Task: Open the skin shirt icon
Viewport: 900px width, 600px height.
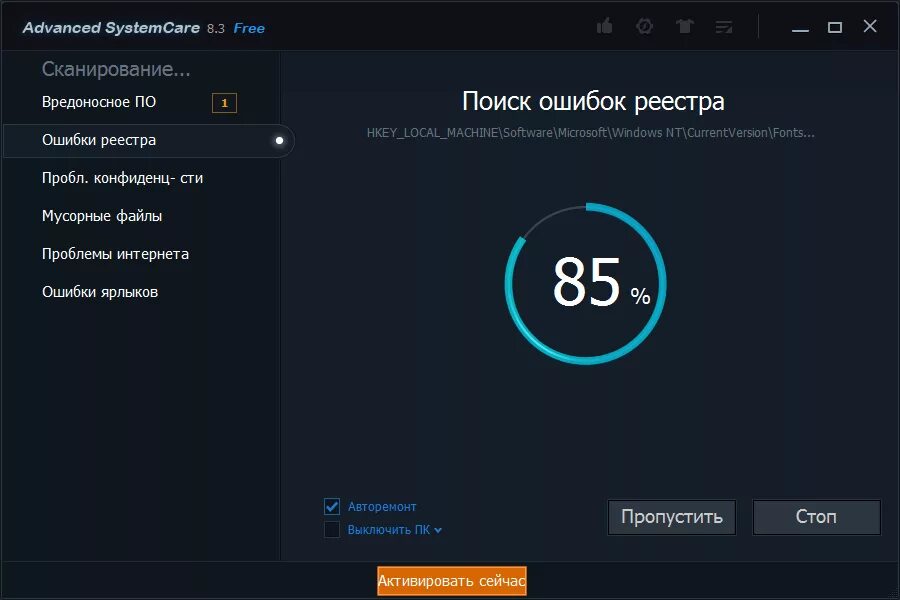Action: tap(684, 26)
